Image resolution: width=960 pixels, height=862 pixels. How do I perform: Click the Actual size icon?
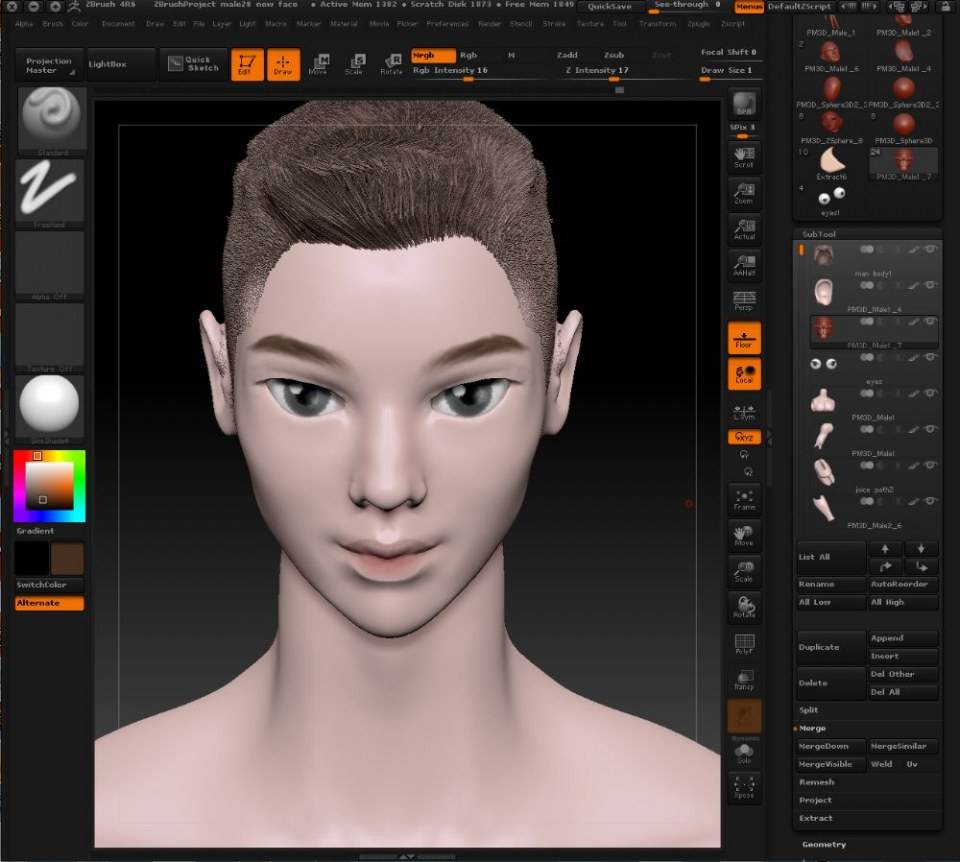[744, 229]
